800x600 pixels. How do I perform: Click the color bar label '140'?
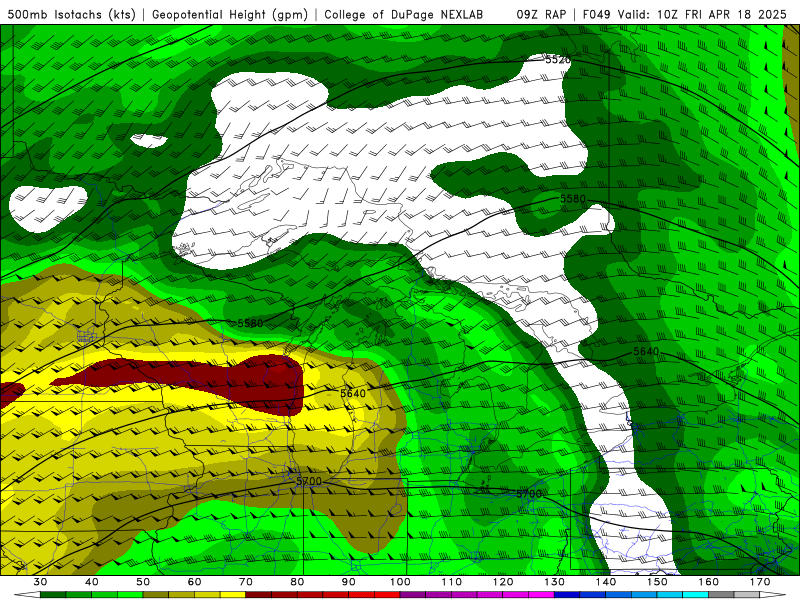(x=606, y=582)
